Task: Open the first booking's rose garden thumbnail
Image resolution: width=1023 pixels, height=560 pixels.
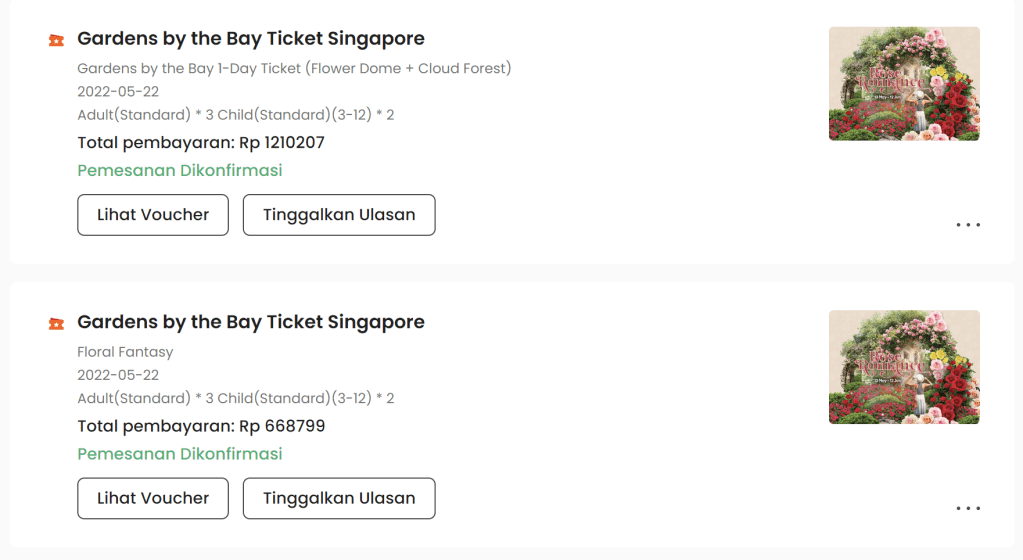Action: (904, 83)
